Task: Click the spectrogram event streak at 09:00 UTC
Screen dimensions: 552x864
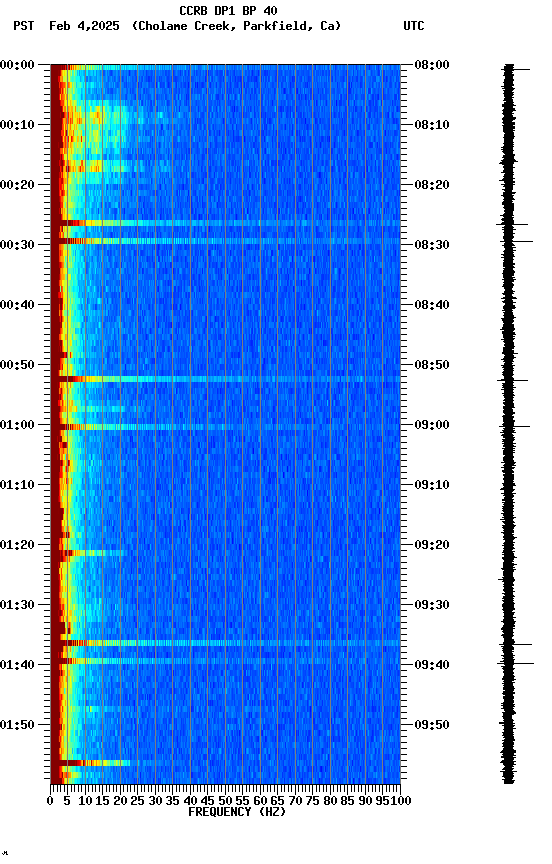Action: tap(225, 427)
